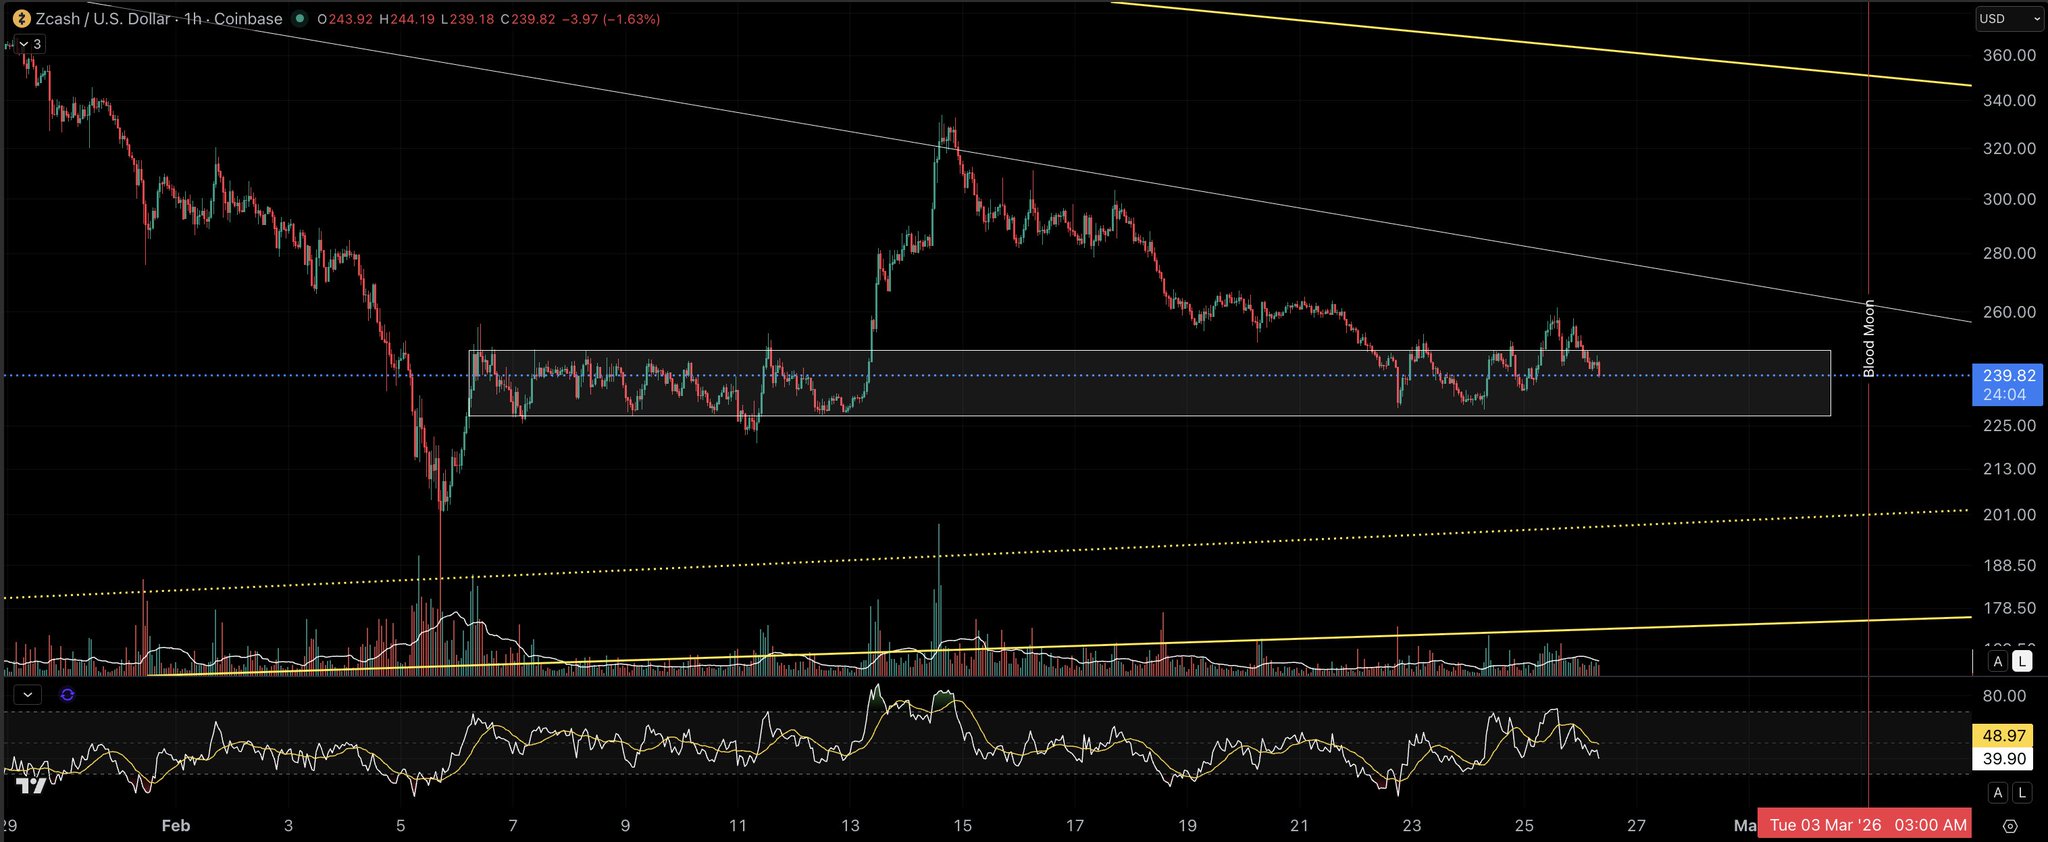Click the green market status dot
Screen dimensions: 2048x842
300,19
